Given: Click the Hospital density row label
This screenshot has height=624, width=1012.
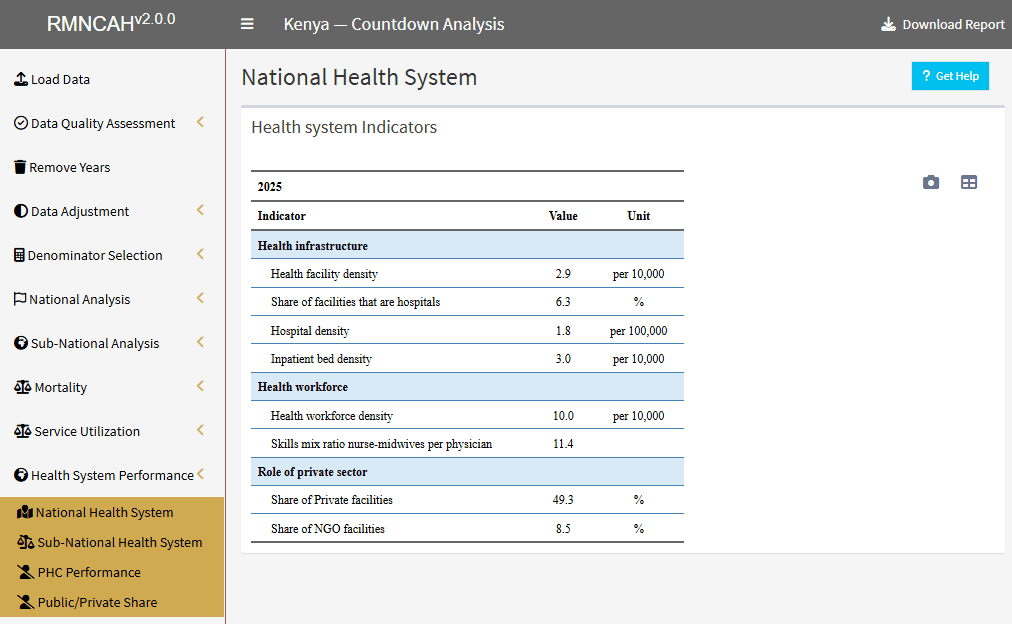Looking at the screenshot, I should [310, 330].
